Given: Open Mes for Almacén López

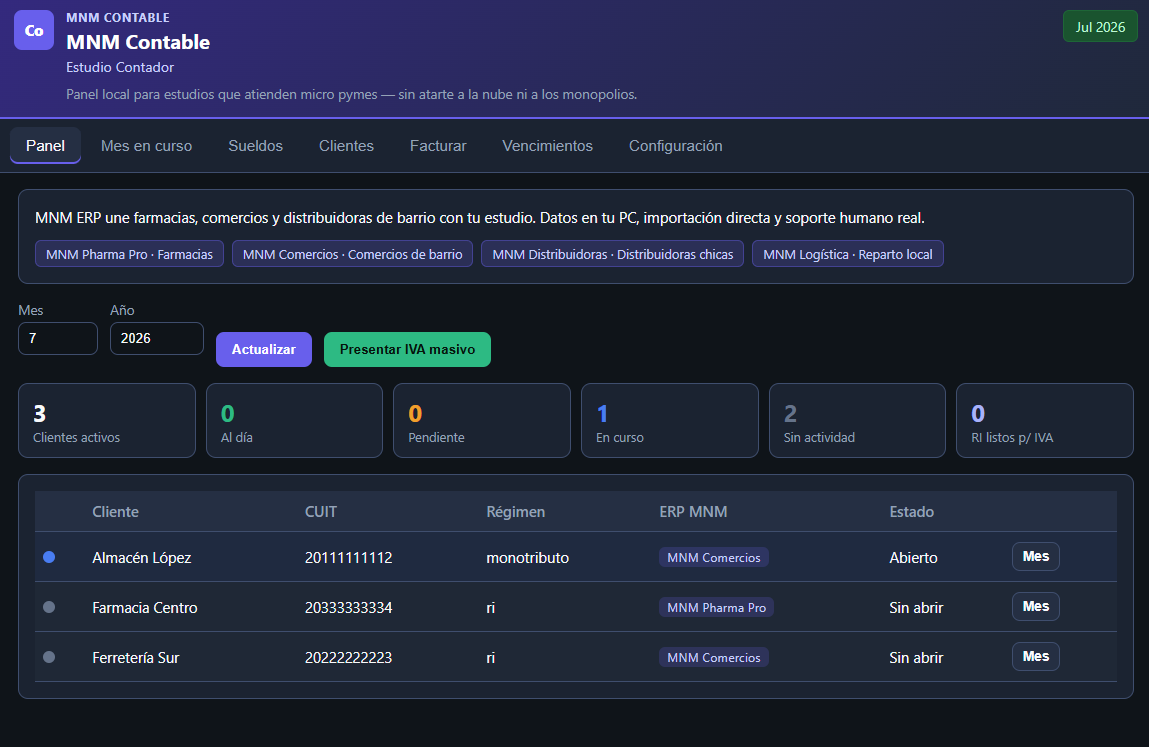Looking at the screenshot, I should tap(1035, 556).
